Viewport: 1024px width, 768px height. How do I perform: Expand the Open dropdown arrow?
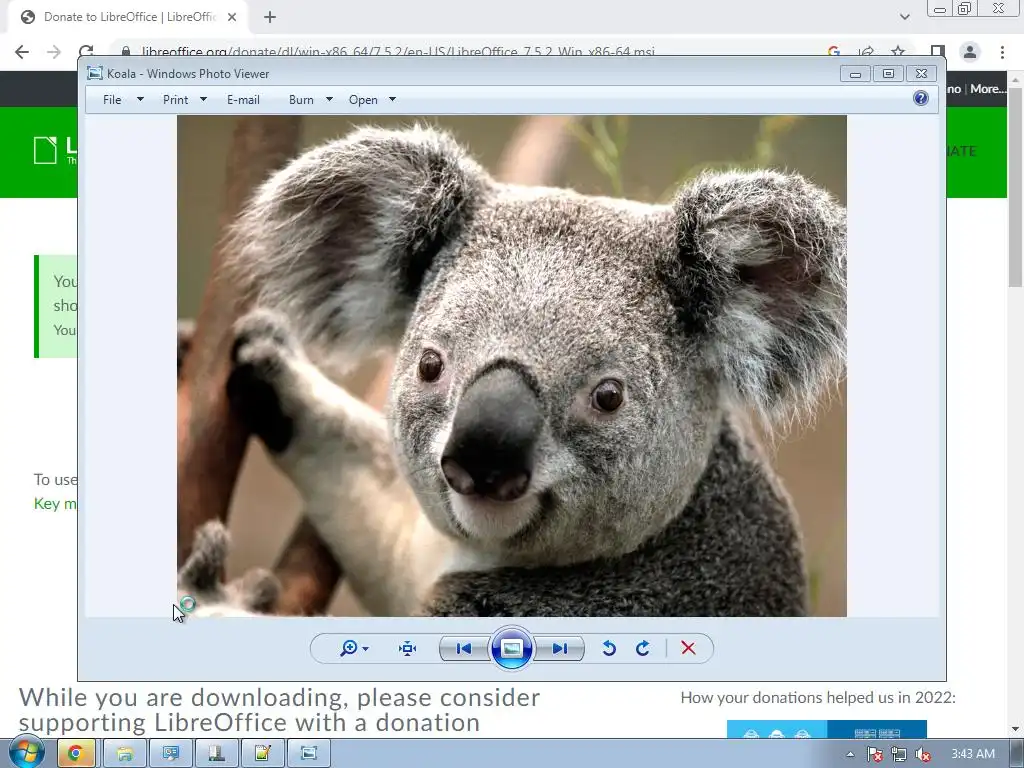tap(392, 99)
